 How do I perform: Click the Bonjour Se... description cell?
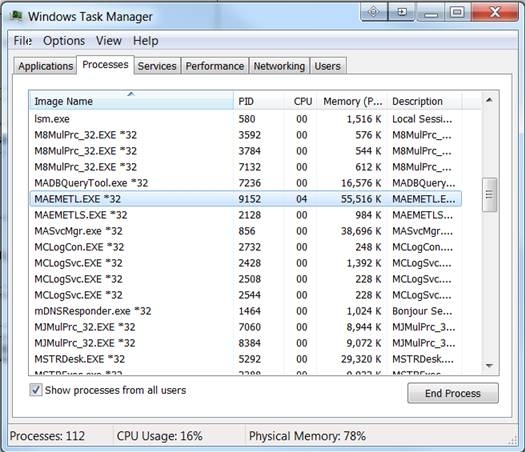point(422,311)
